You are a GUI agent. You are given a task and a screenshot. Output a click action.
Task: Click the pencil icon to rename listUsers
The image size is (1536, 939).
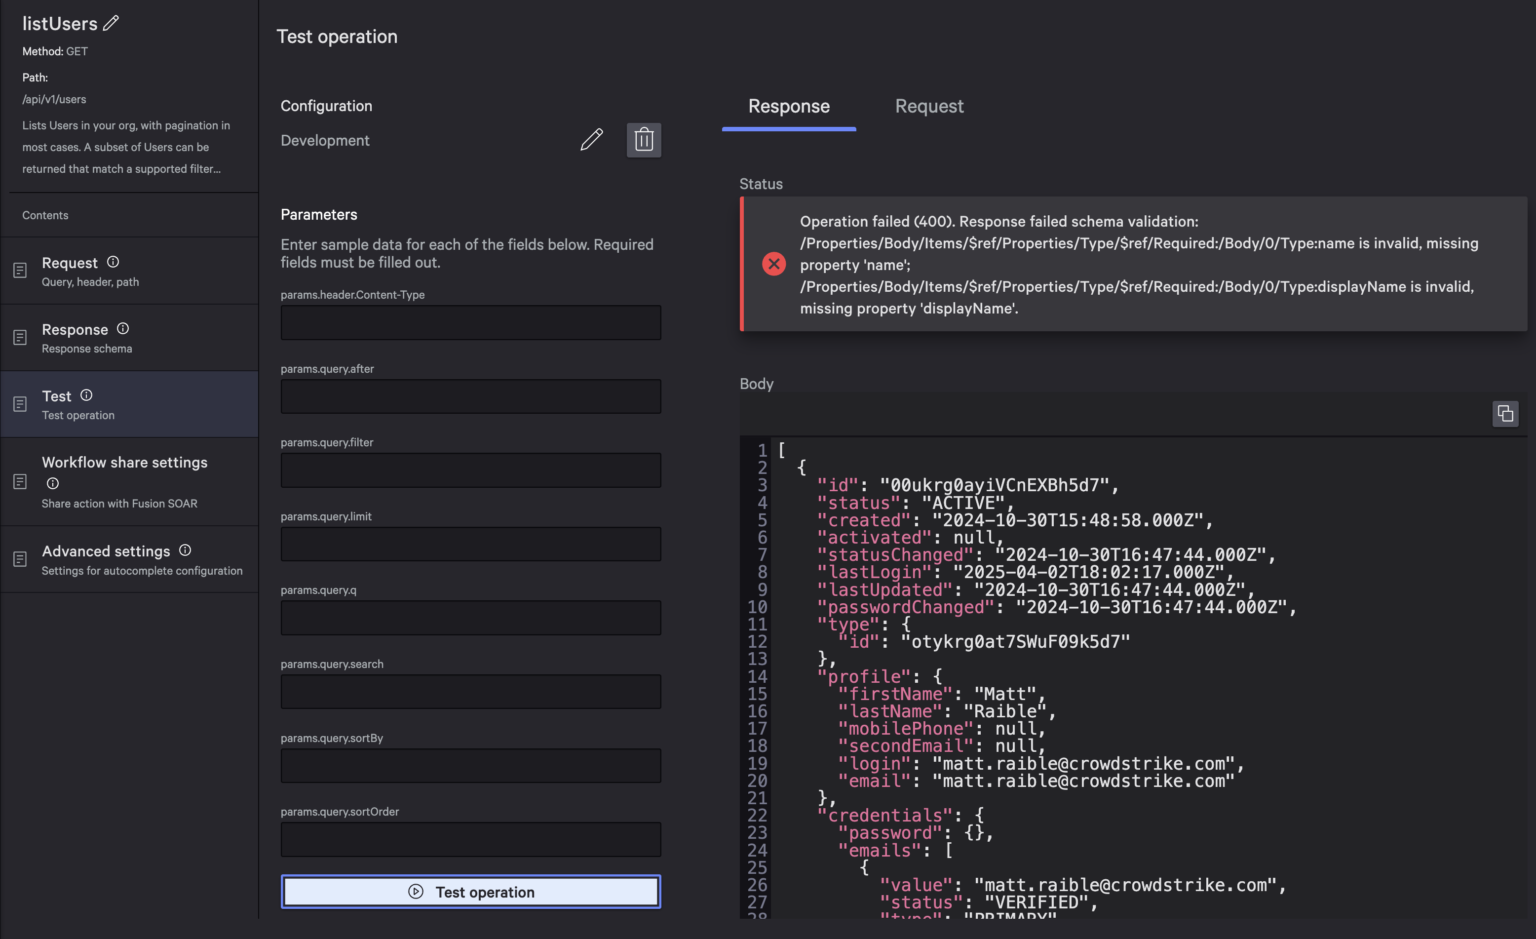coord(112,22)
